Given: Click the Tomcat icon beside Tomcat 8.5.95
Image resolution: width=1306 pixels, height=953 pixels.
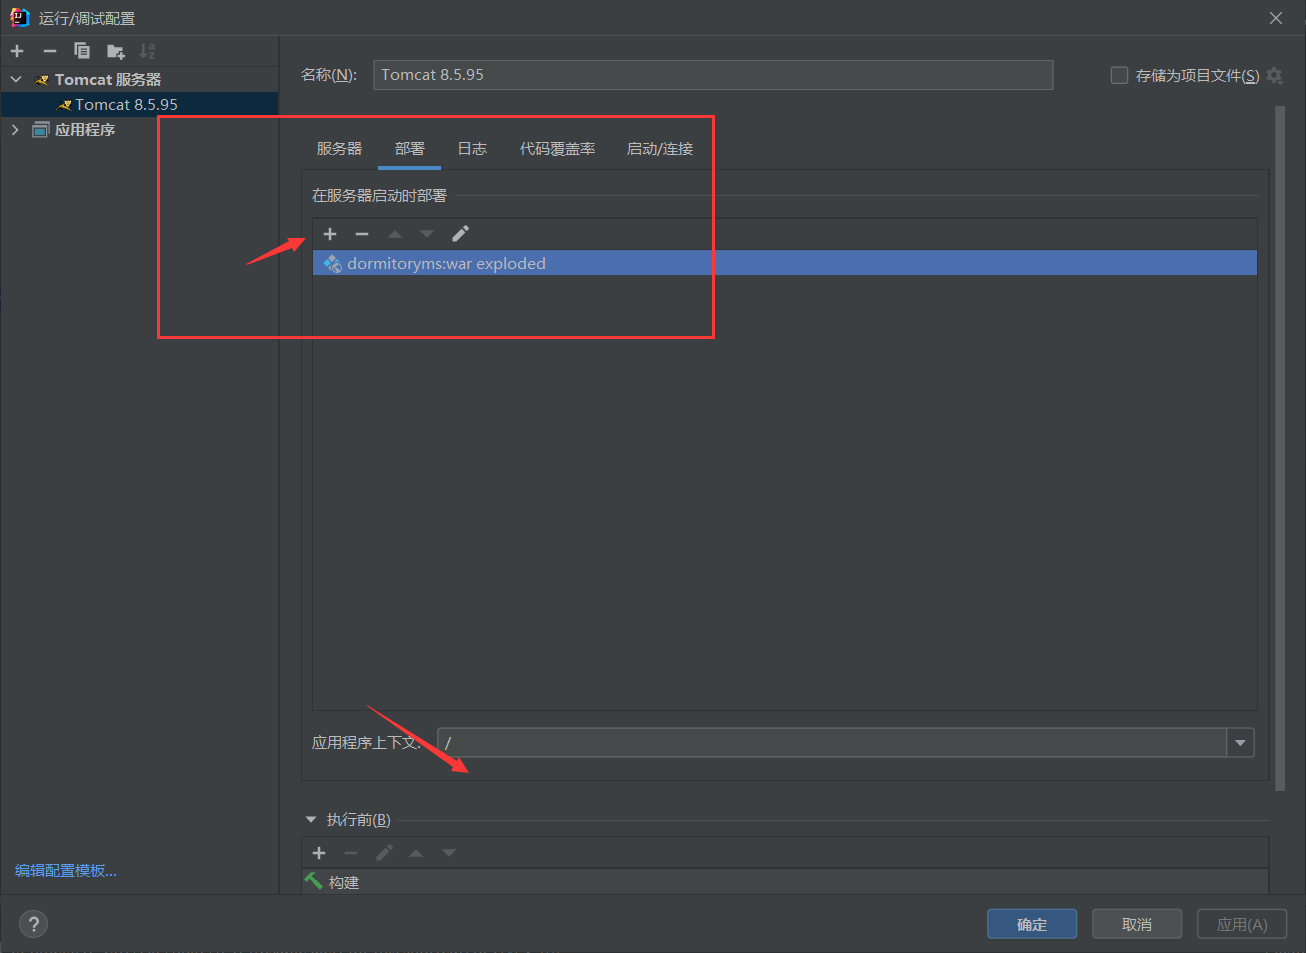Looking at the screenshot, I should [x=65, y=105].
